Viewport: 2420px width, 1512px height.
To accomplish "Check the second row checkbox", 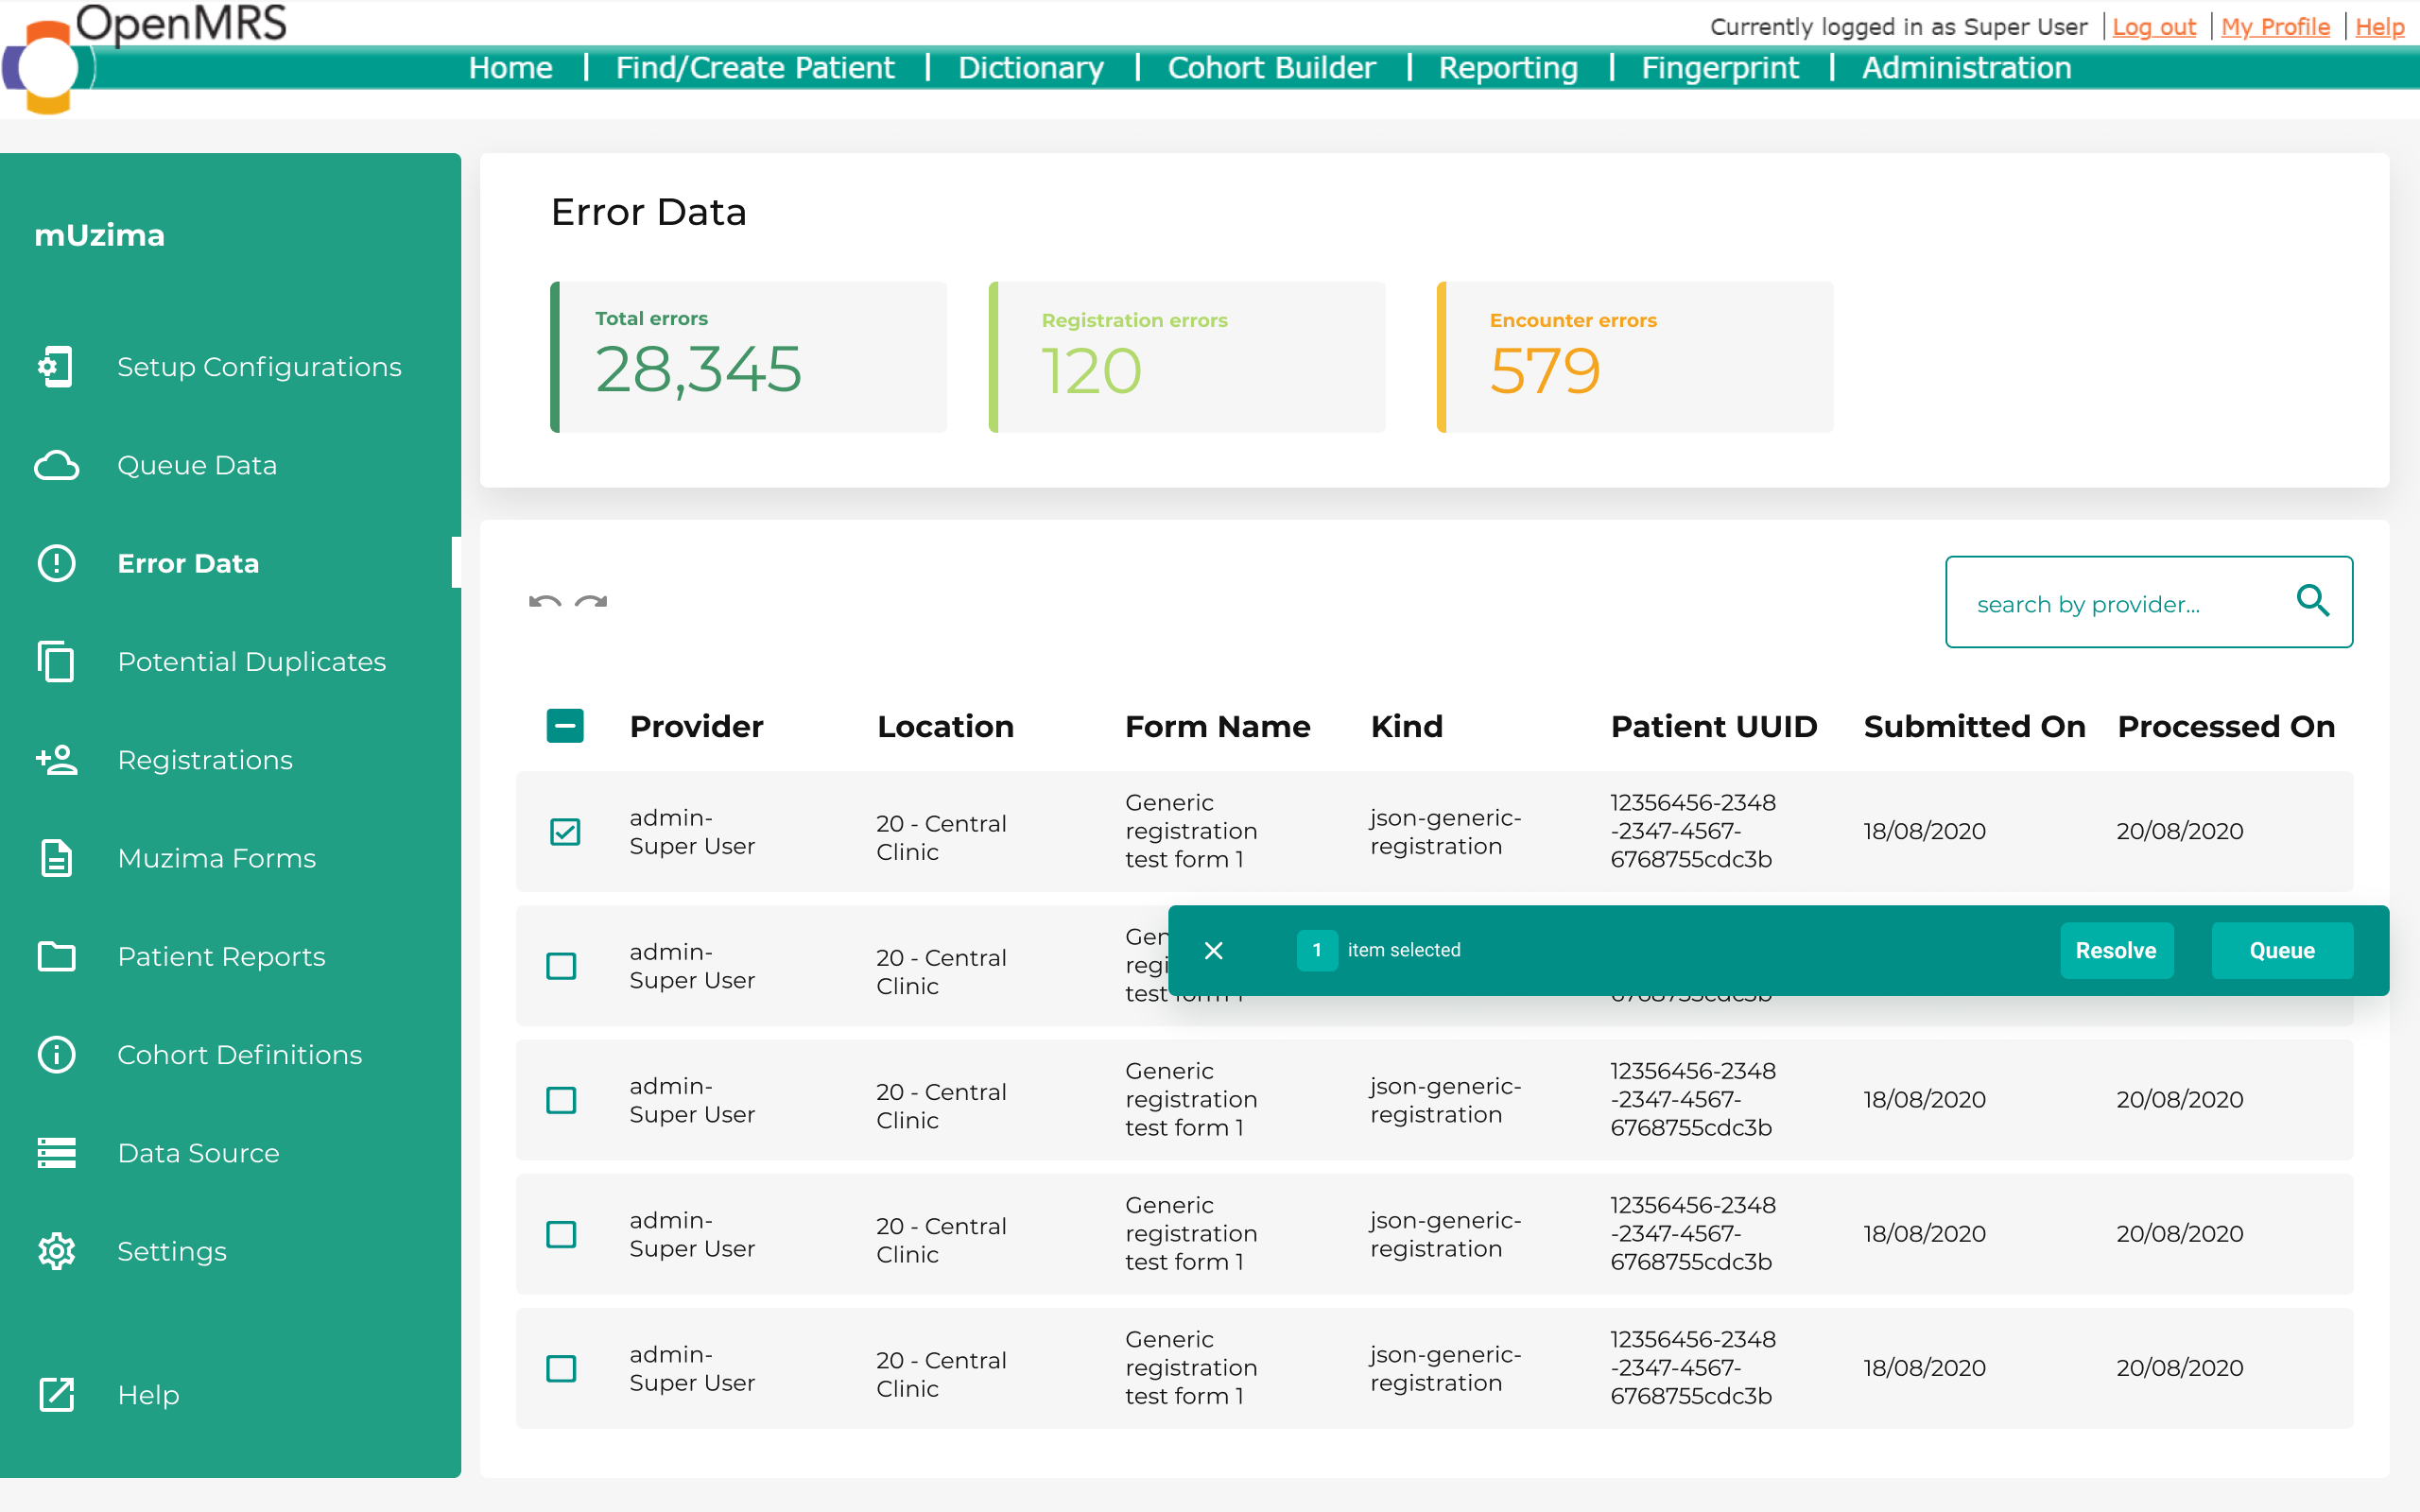I will click(x=561, y=966).
